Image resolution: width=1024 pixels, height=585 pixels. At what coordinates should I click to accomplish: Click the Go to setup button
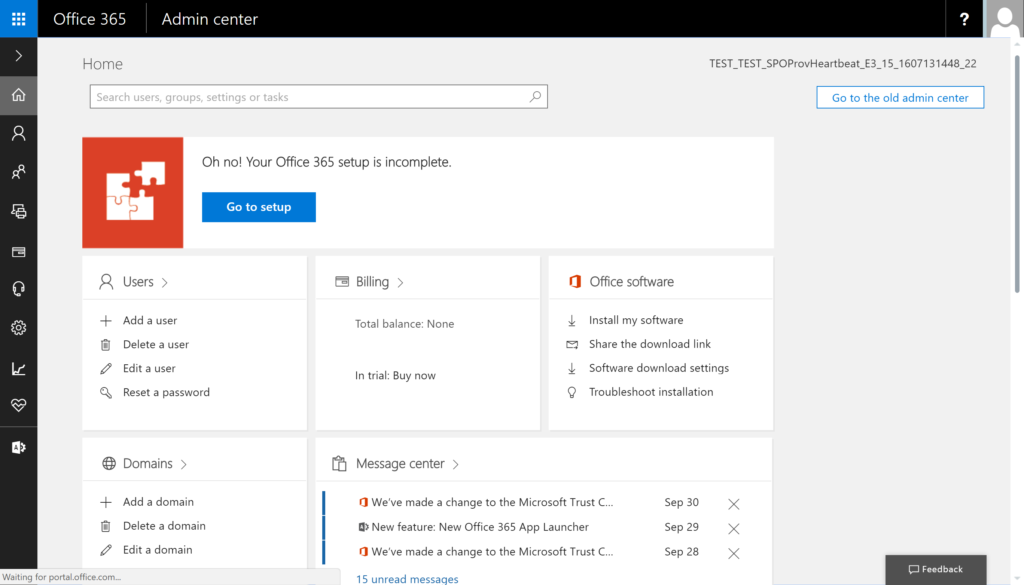259,207
